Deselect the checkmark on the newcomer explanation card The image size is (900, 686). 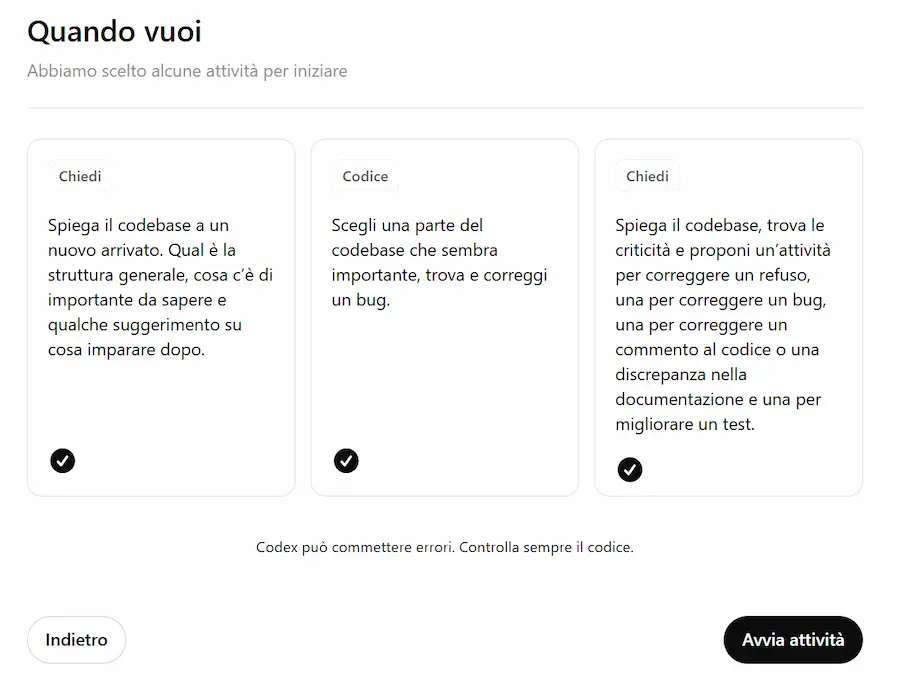63,461
